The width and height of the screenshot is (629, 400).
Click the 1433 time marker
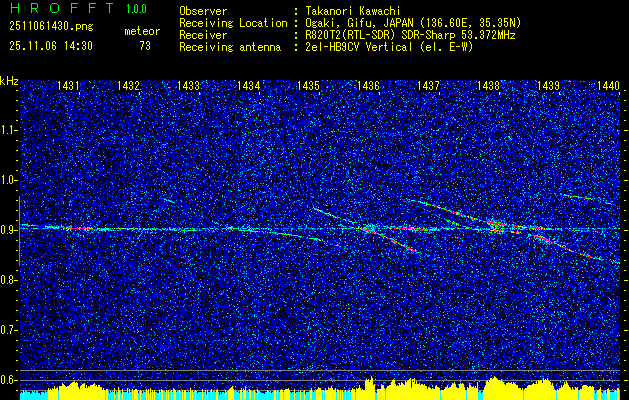188,85
